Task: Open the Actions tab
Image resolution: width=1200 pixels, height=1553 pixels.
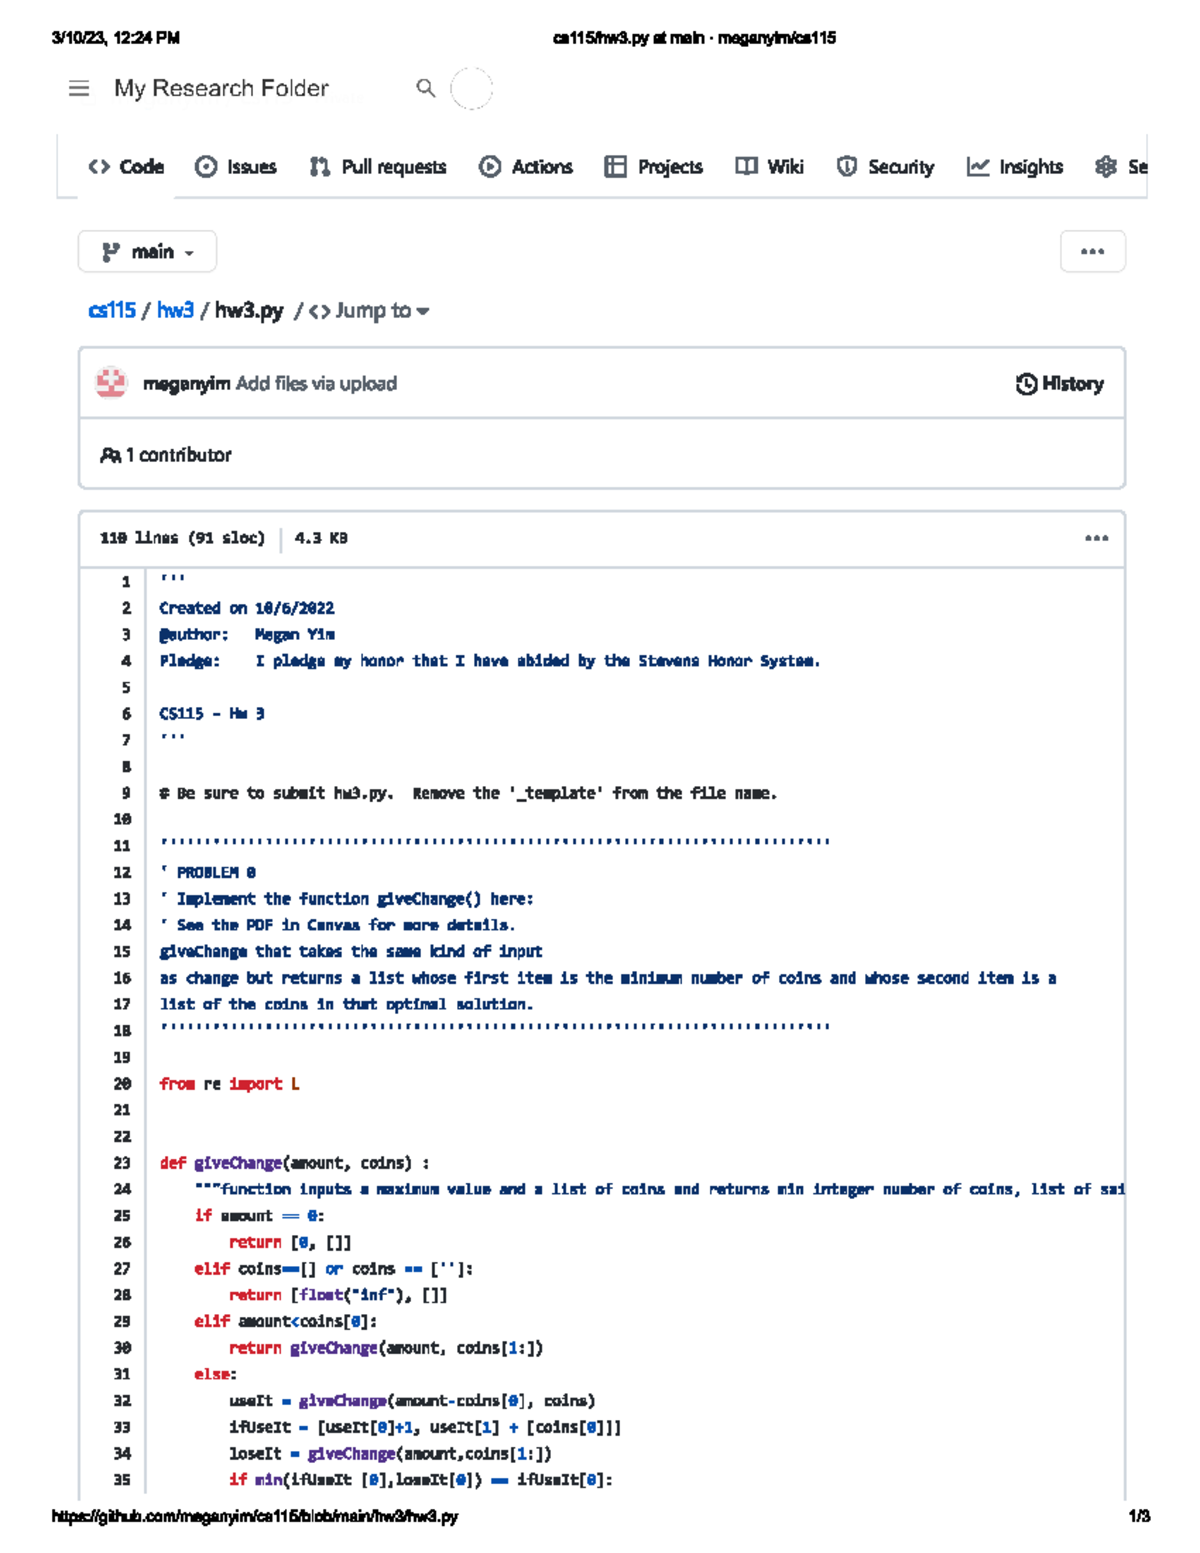Action: tap(526, 167)
